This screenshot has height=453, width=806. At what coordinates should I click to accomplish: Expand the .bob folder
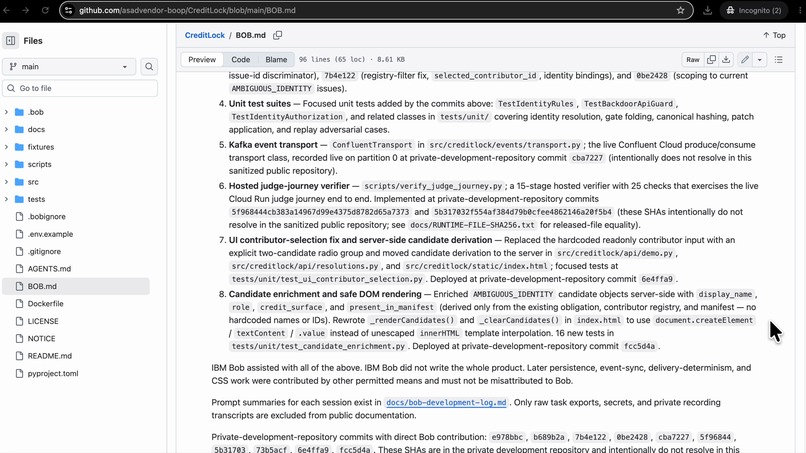click(6, 112)
